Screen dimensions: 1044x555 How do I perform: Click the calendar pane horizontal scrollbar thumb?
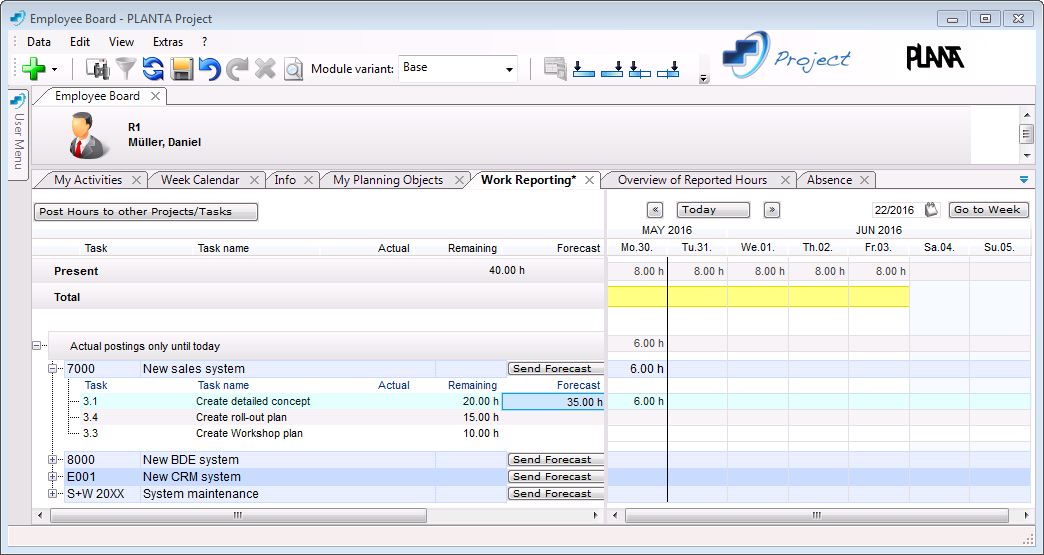pyautogui.click(x=818, y=516)
